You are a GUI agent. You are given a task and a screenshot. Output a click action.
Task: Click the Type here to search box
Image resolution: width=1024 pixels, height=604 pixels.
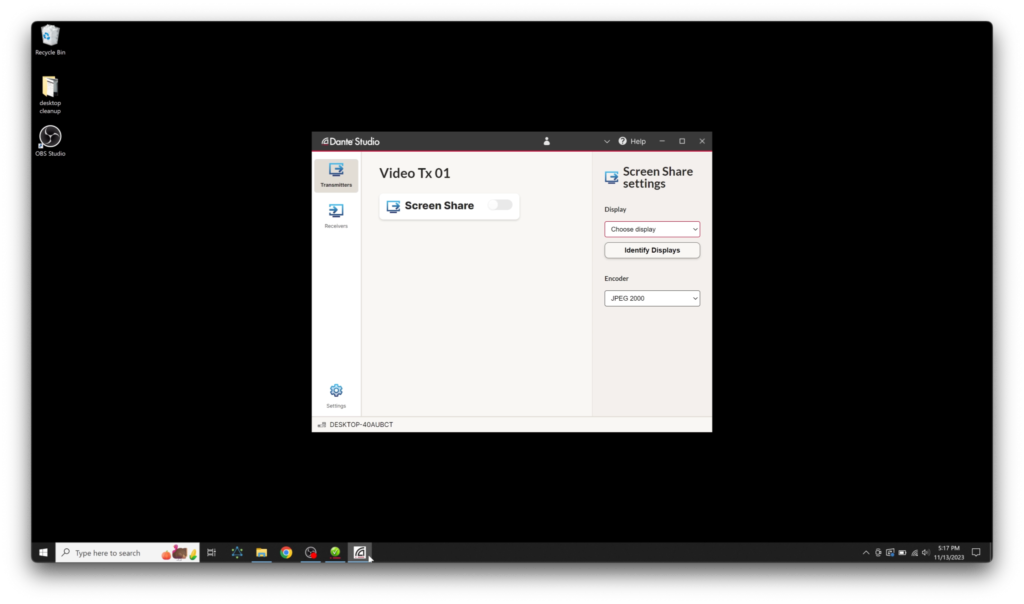click(127, 552)
